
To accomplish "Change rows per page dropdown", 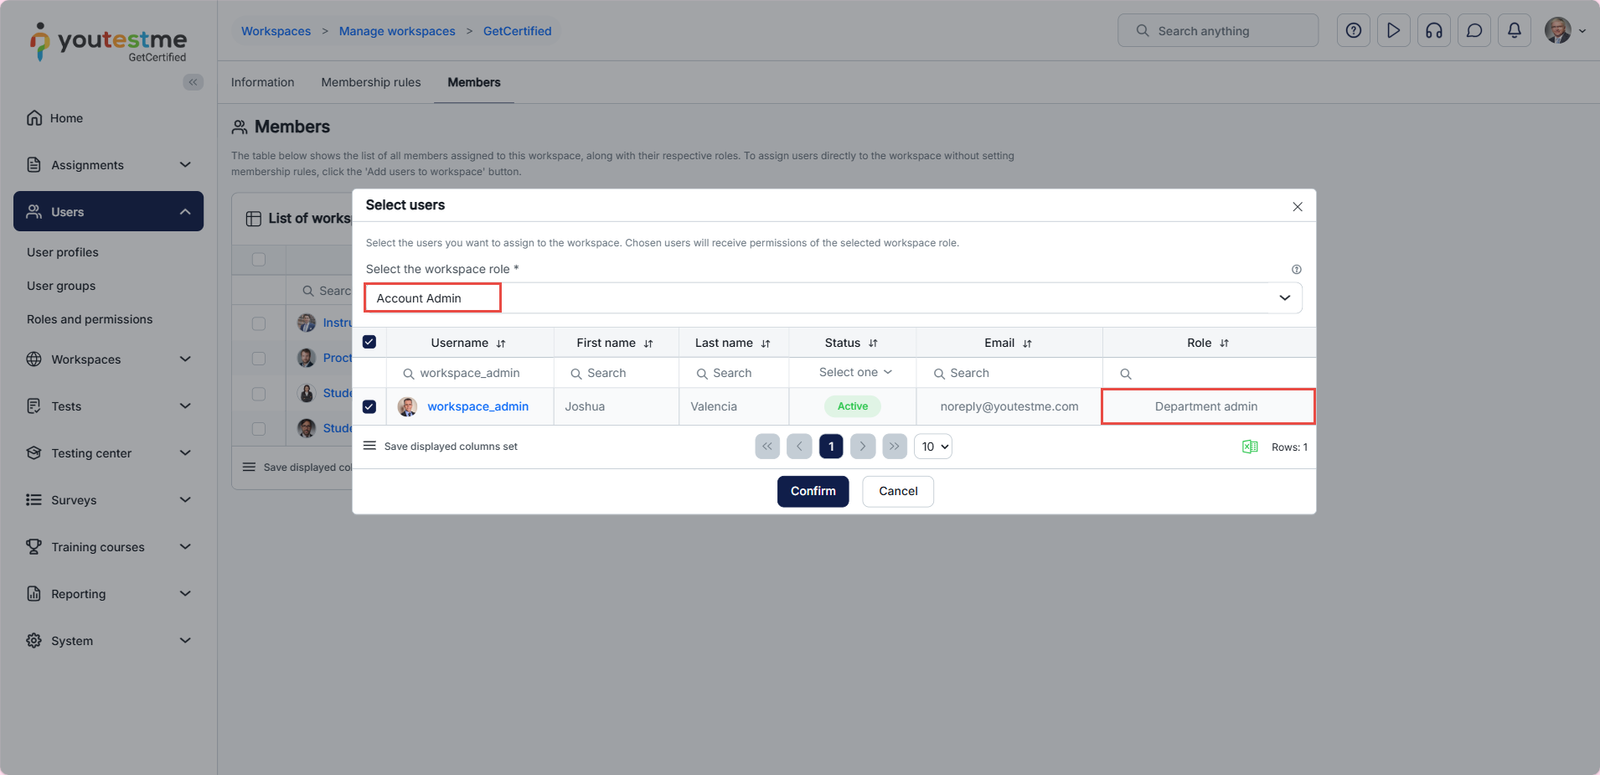I will (933, 447).
